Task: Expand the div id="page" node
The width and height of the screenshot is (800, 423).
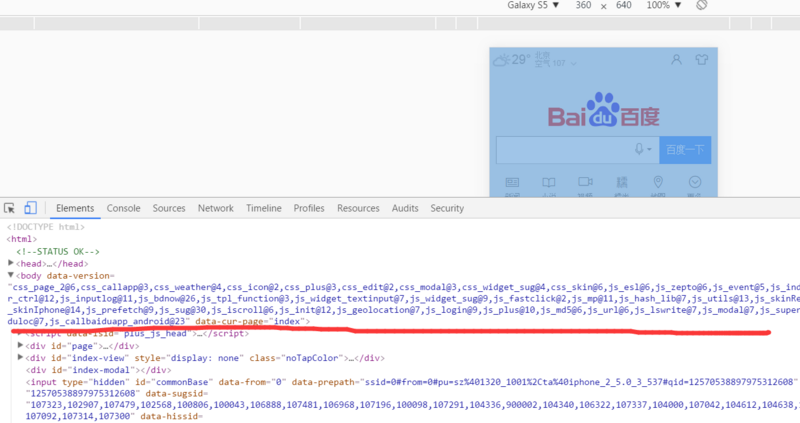Action: point(20,345)
